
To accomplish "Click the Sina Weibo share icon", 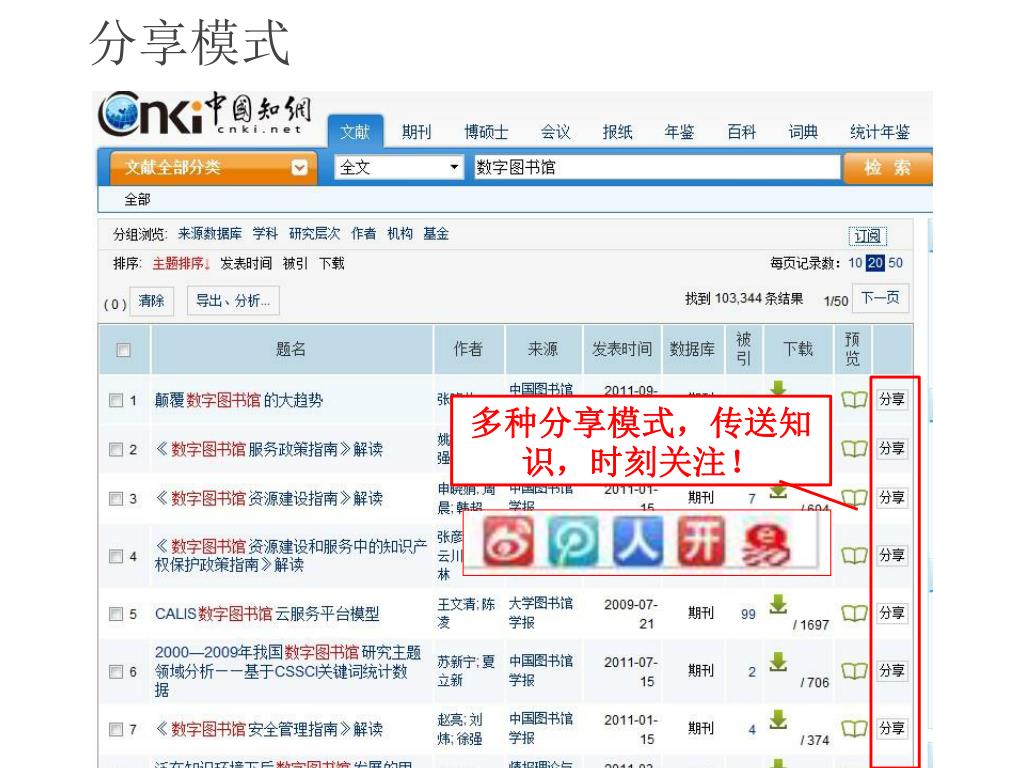I will click(507, 541).
